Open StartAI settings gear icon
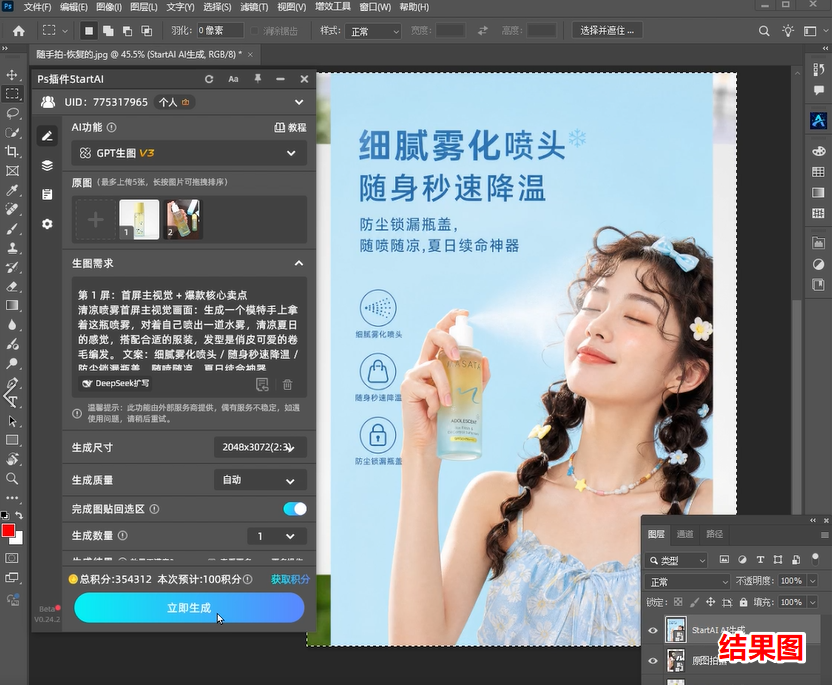The height and width of the screenshot is (685, 832). click(47, 224)
